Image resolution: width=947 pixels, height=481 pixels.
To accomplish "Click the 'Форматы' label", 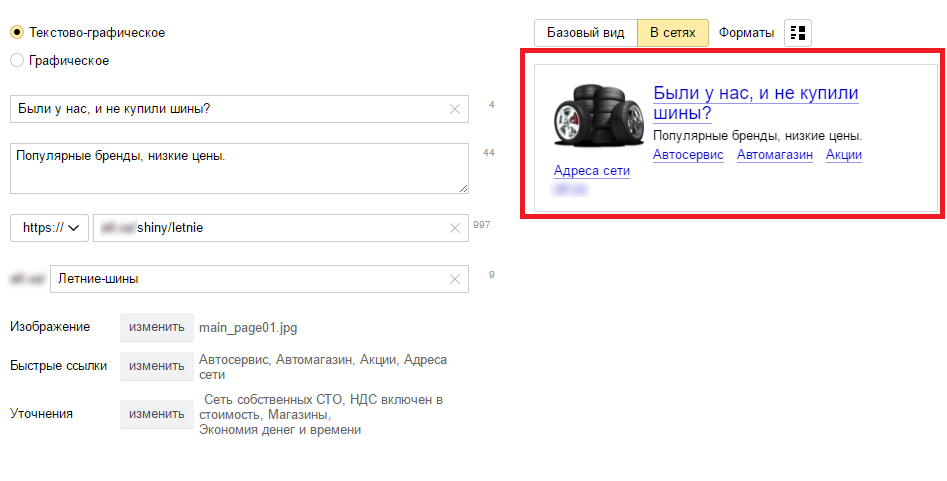I will pyautogui.click(x=746, y=33).
